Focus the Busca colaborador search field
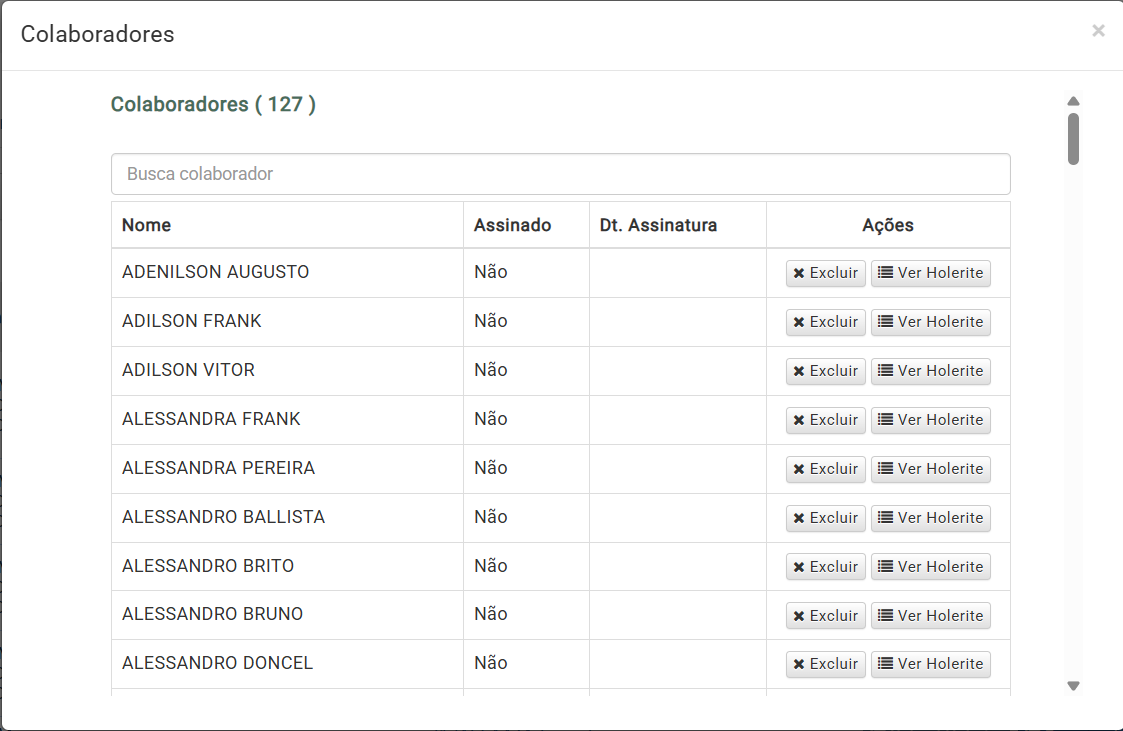The height and width of the screenshot is (731, 1123). coord(561,174)
